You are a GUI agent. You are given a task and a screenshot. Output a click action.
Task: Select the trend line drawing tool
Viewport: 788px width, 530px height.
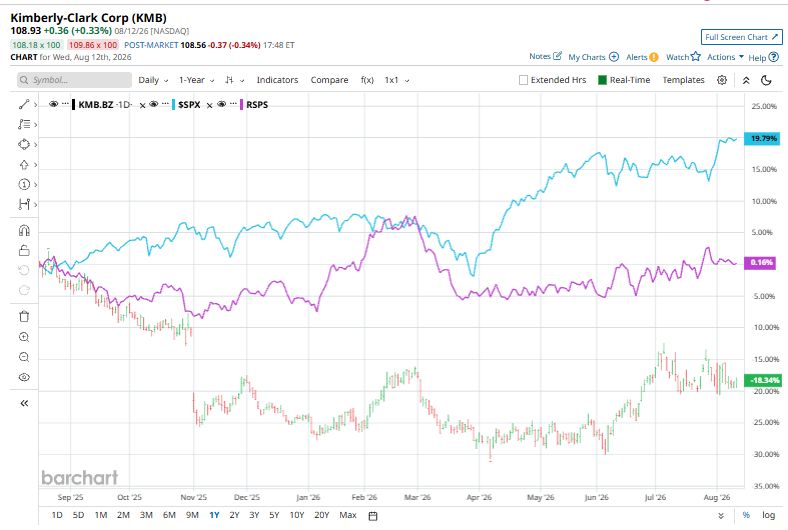(24, 104)
